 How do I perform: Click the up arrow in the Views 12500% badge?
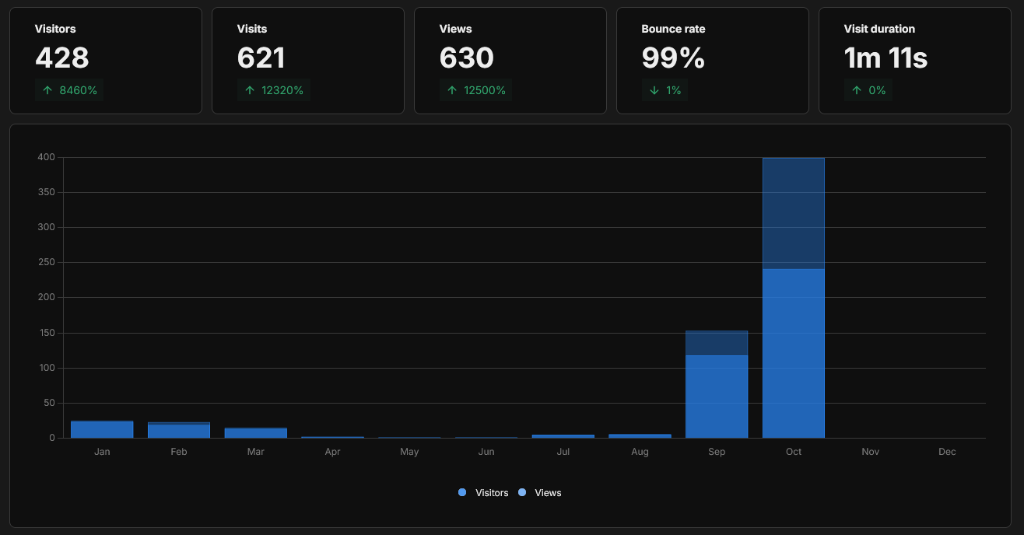(452, 90)
